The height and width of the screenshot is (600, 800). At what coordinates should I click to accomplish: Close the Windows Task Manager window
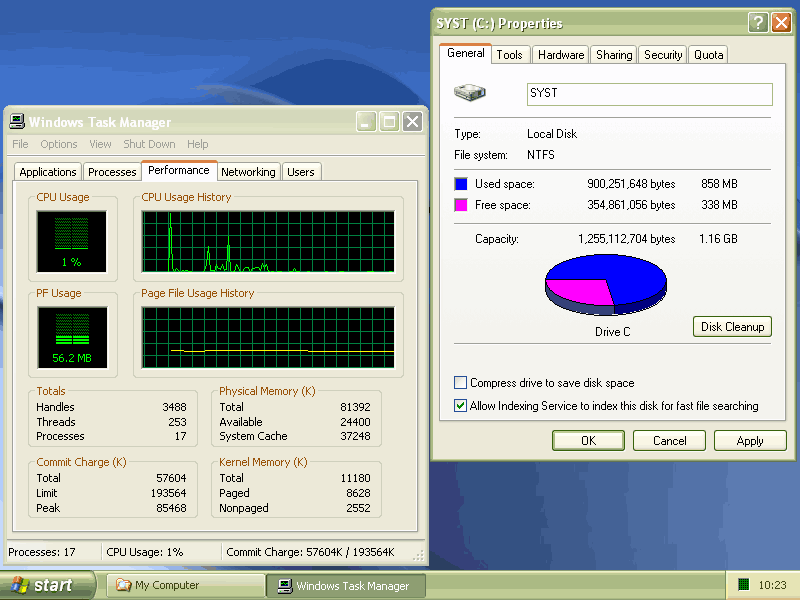click(x=412, y=121)
